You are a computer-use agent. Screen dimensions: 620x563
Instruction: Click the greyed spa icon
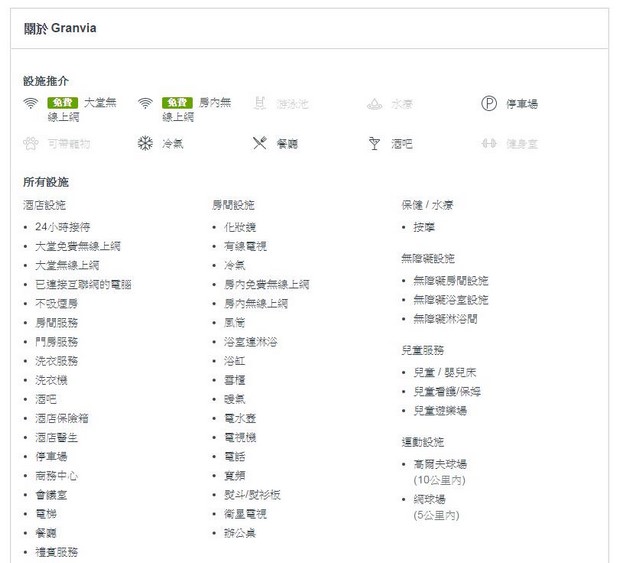pos(374,104)
